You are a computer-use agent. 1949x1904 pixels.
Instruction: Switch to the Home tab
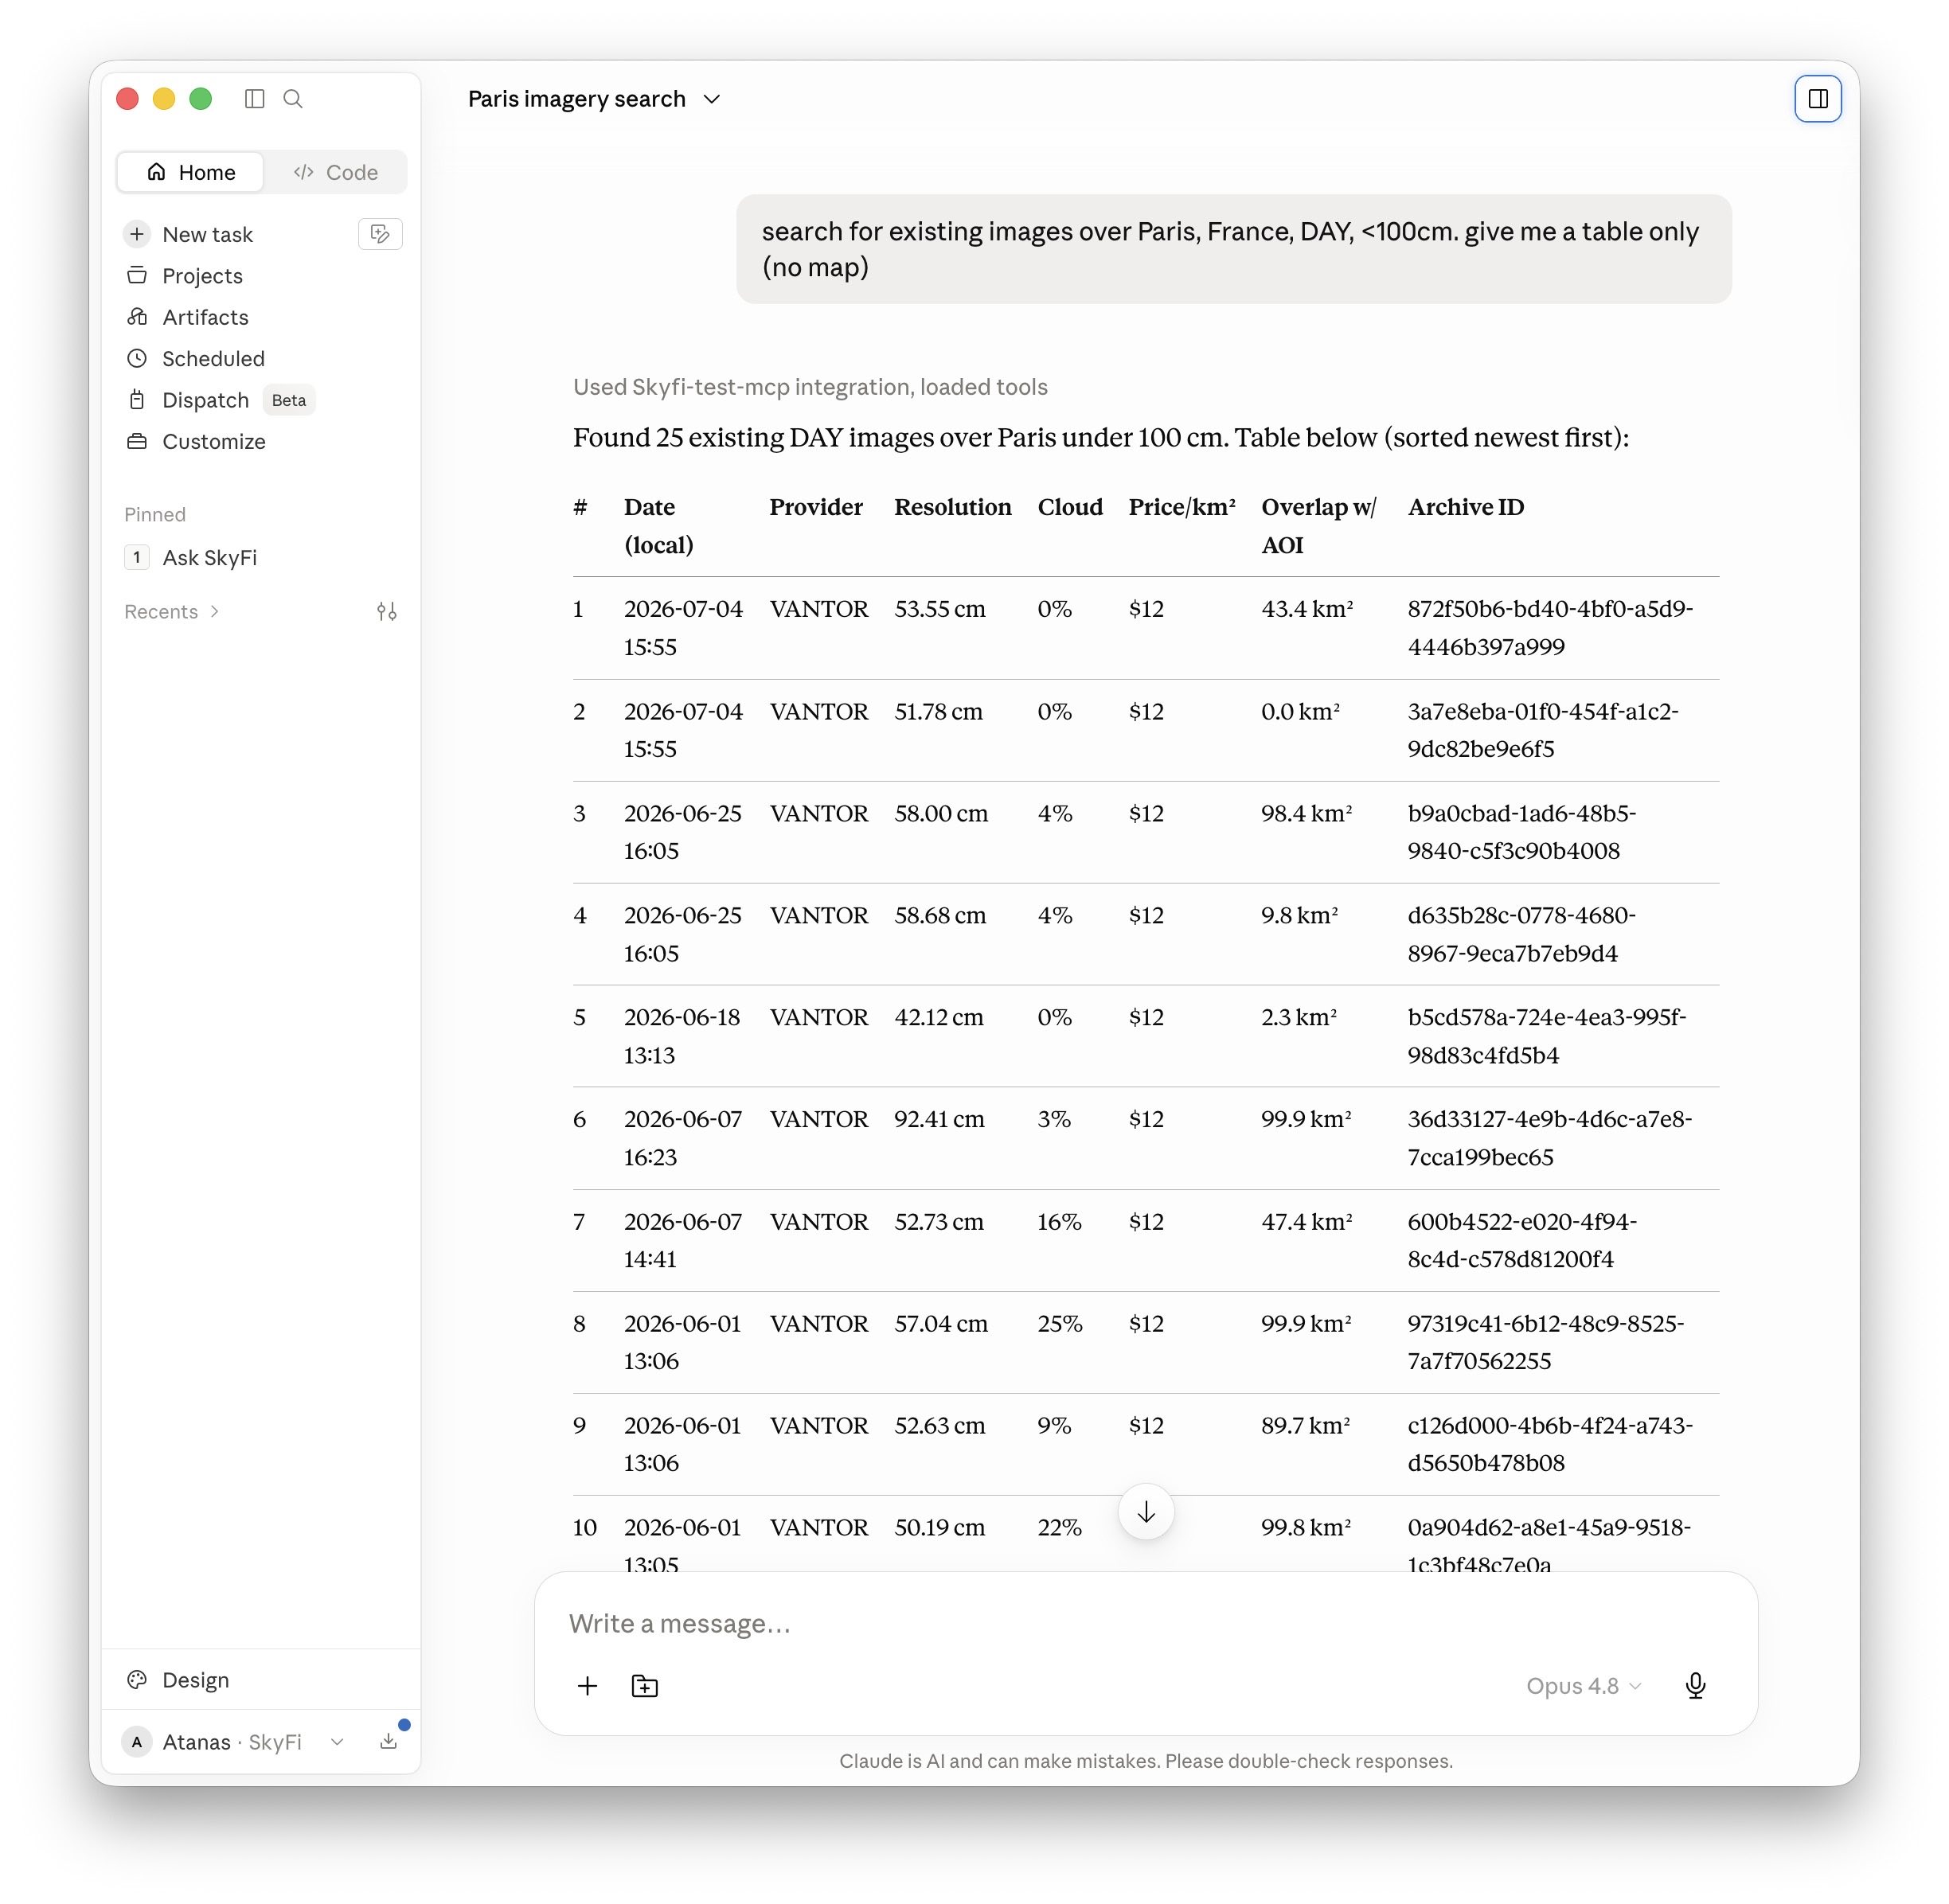[191, 172]
